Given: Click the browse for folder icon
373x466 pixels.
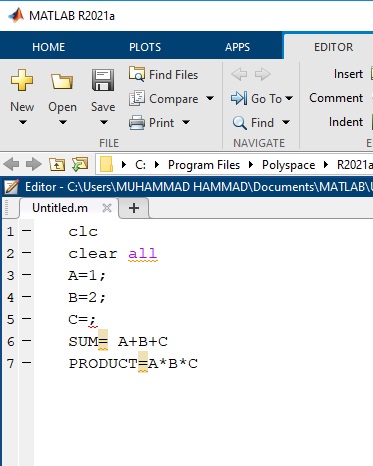Looking at the screenshot, I should [80, 164].
